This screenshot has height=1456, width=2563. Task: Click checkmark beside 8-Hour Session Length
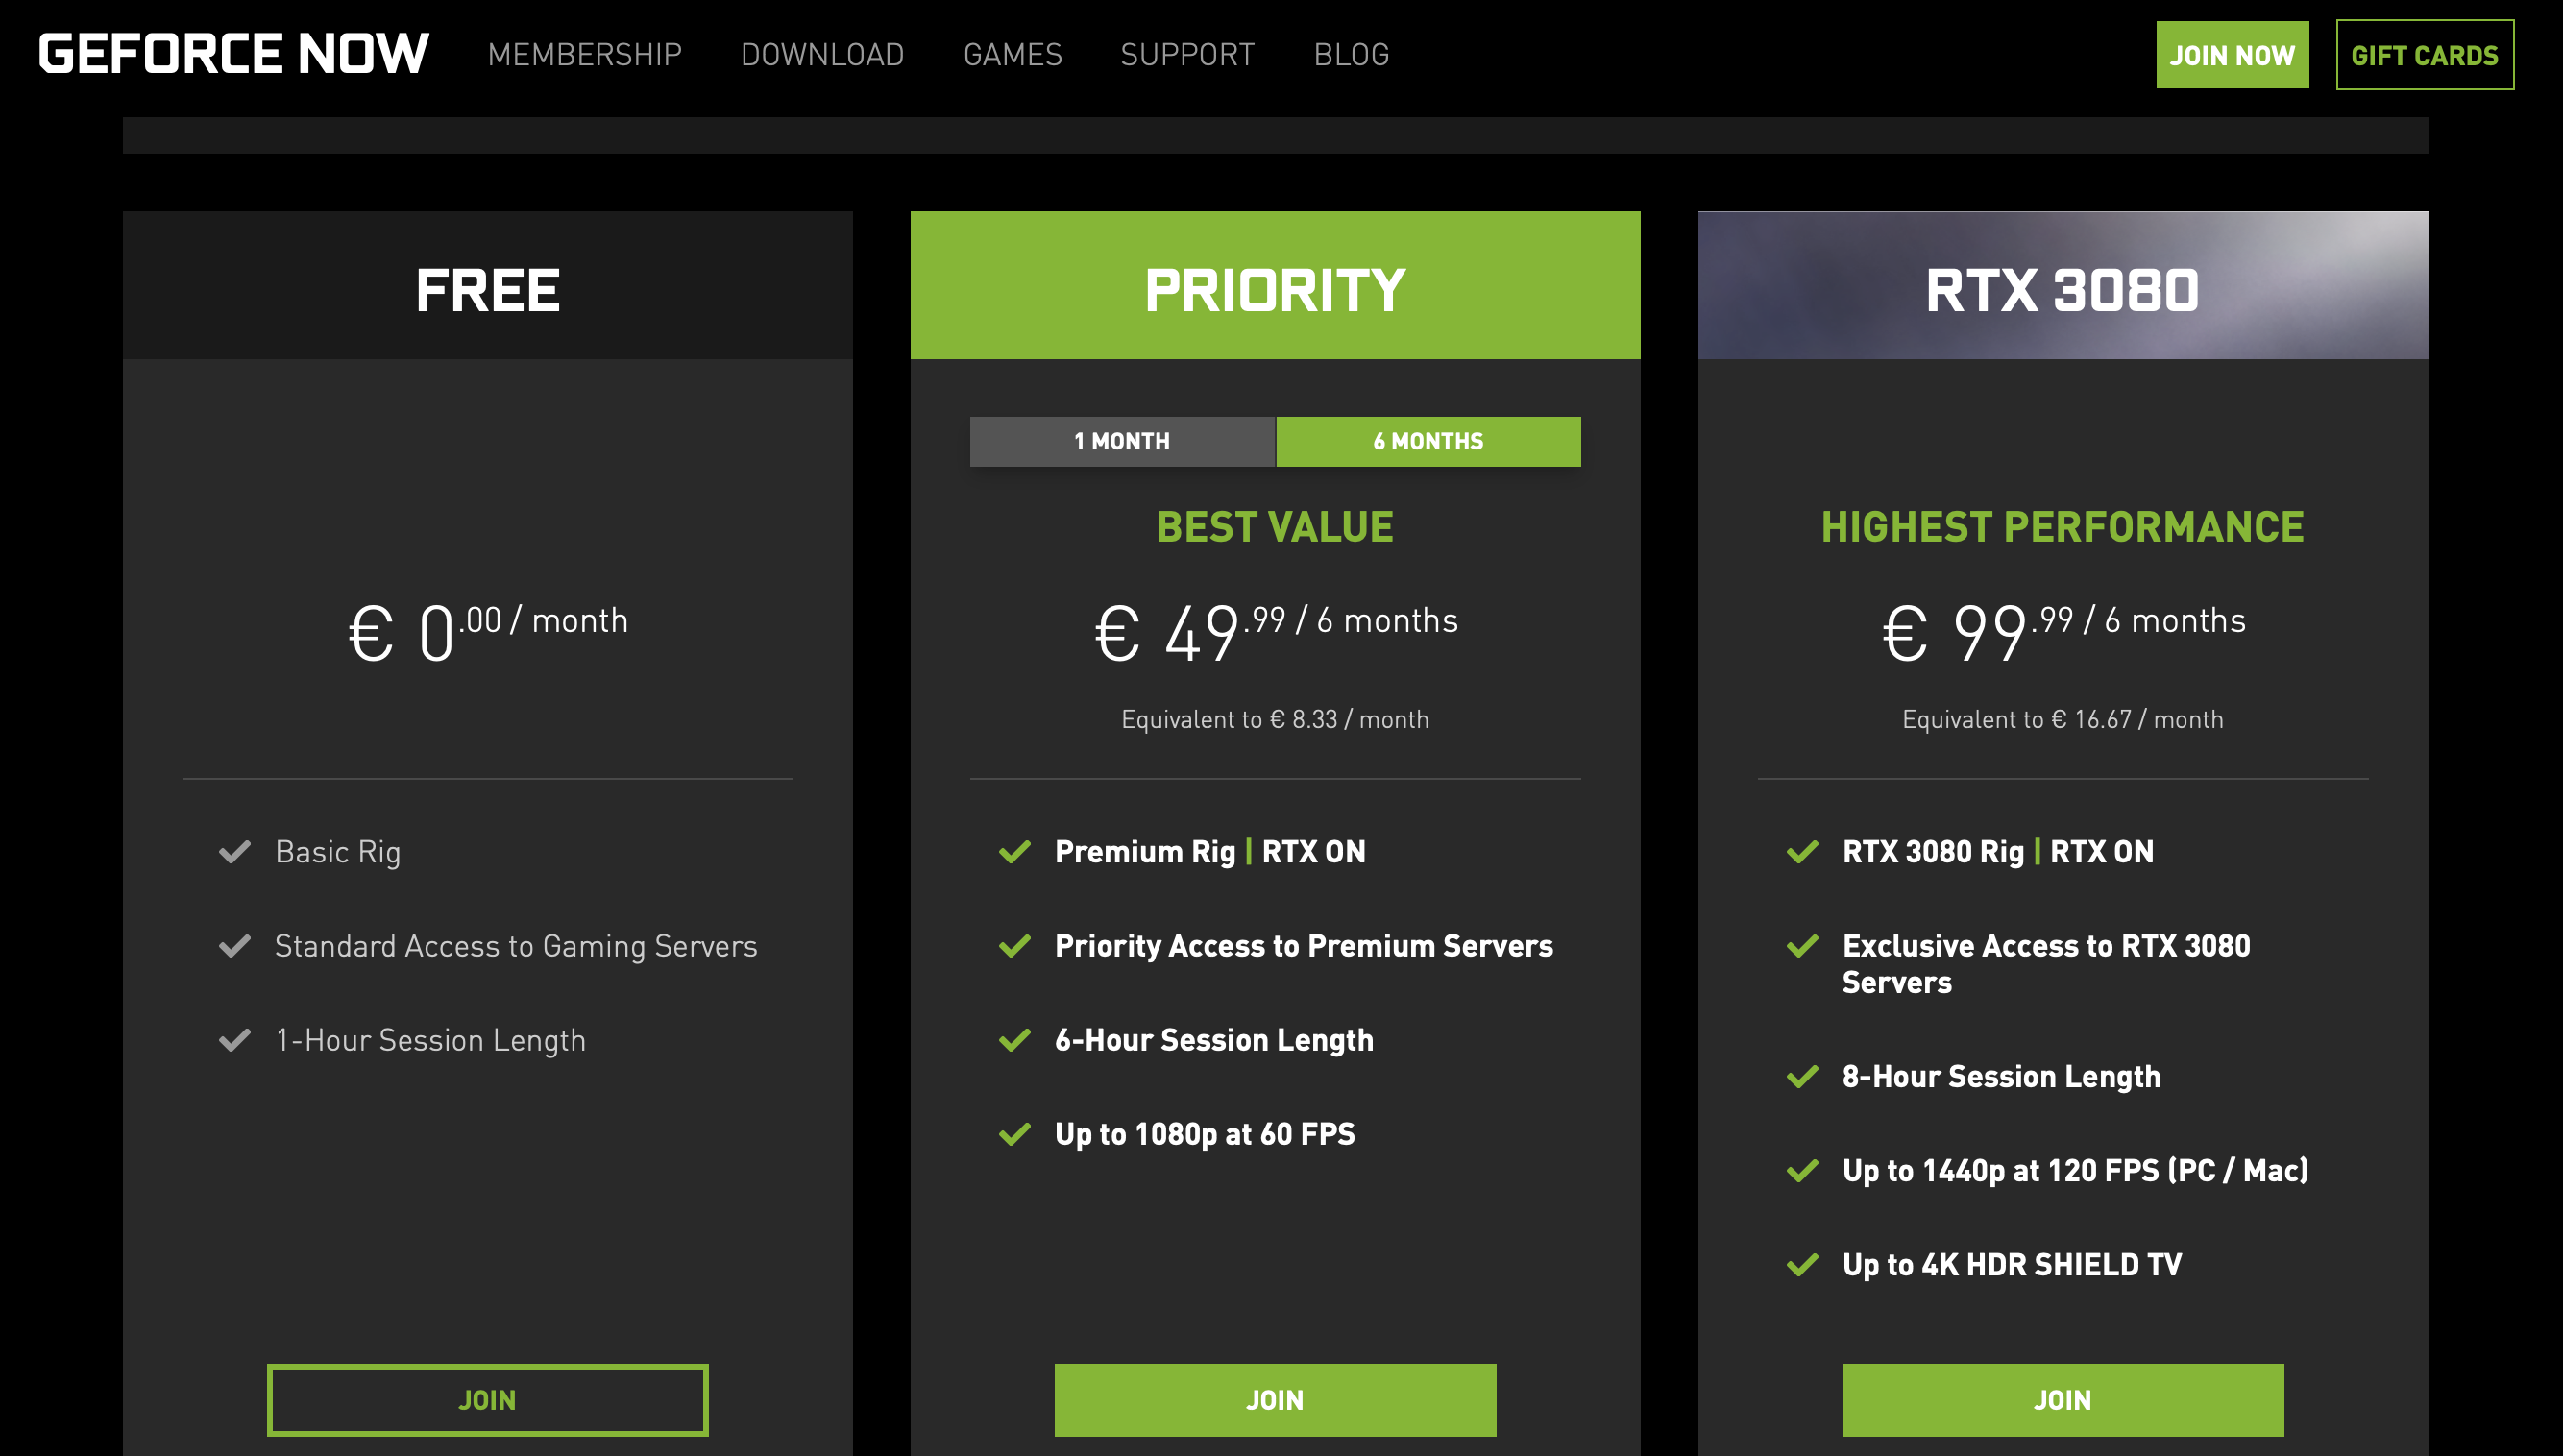1803,1077
